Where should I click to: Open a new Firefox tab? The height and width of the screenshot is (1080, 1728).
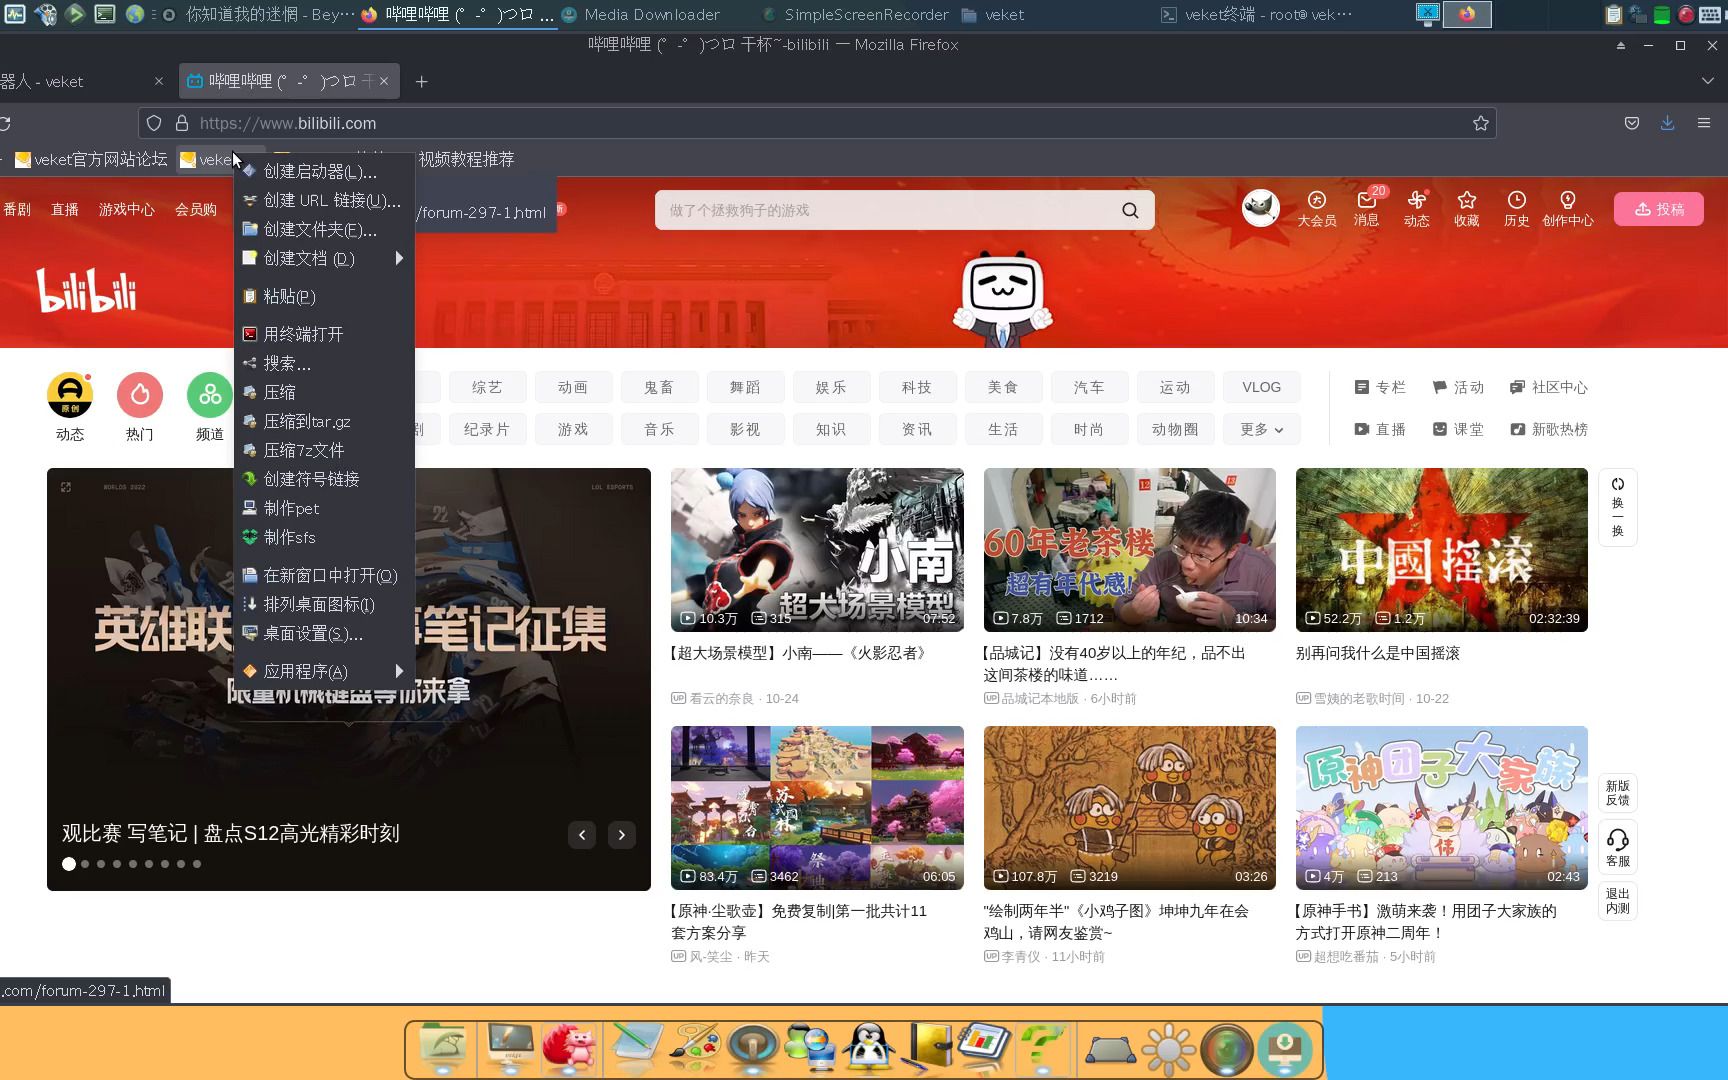421,81
